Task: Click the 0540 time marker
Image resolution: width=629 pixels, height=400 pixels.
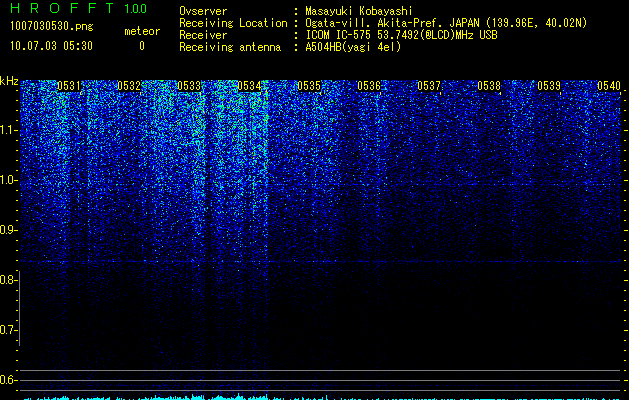Action: point(609,86)
